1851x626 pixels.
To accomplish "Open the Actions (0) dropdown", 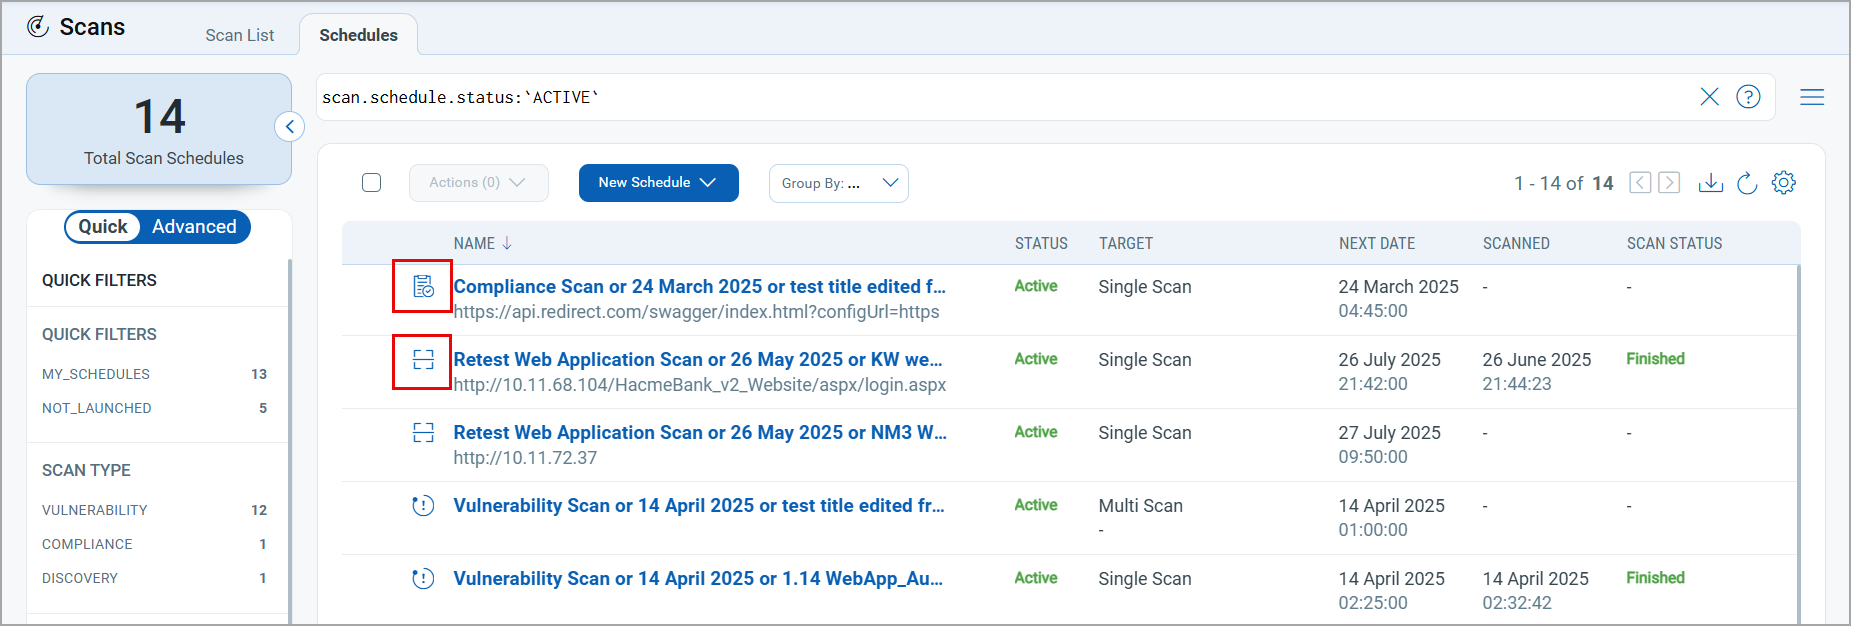I will (478, 183).
